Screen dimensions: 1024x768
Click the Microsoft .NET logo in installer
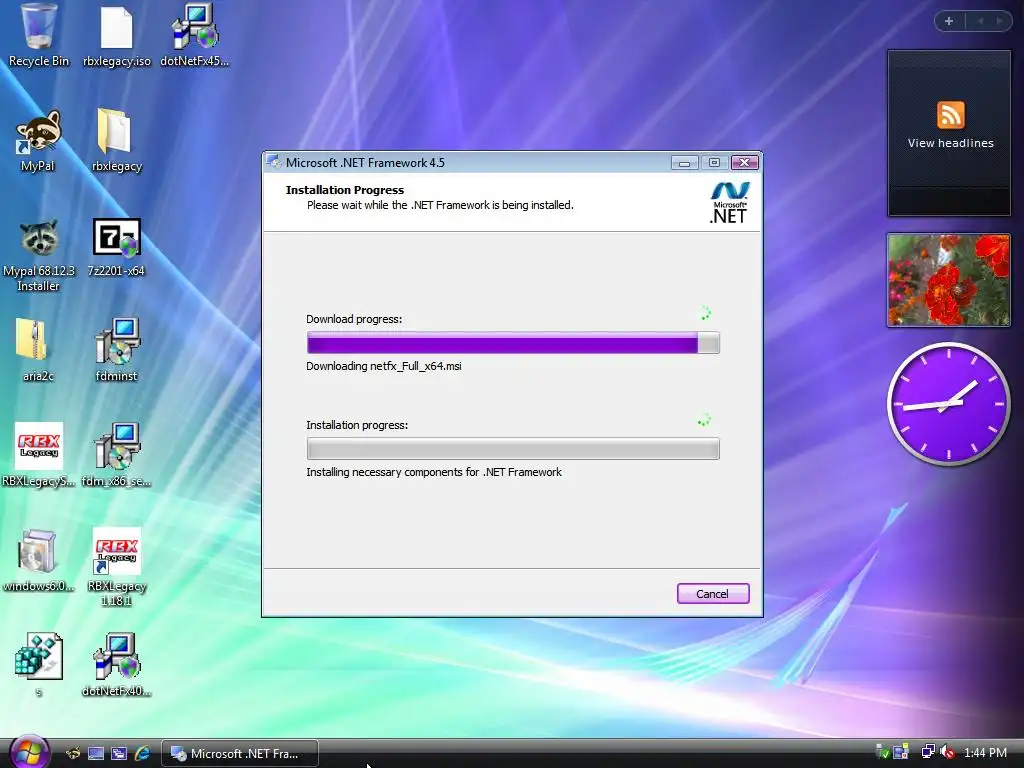pos(729,202)
